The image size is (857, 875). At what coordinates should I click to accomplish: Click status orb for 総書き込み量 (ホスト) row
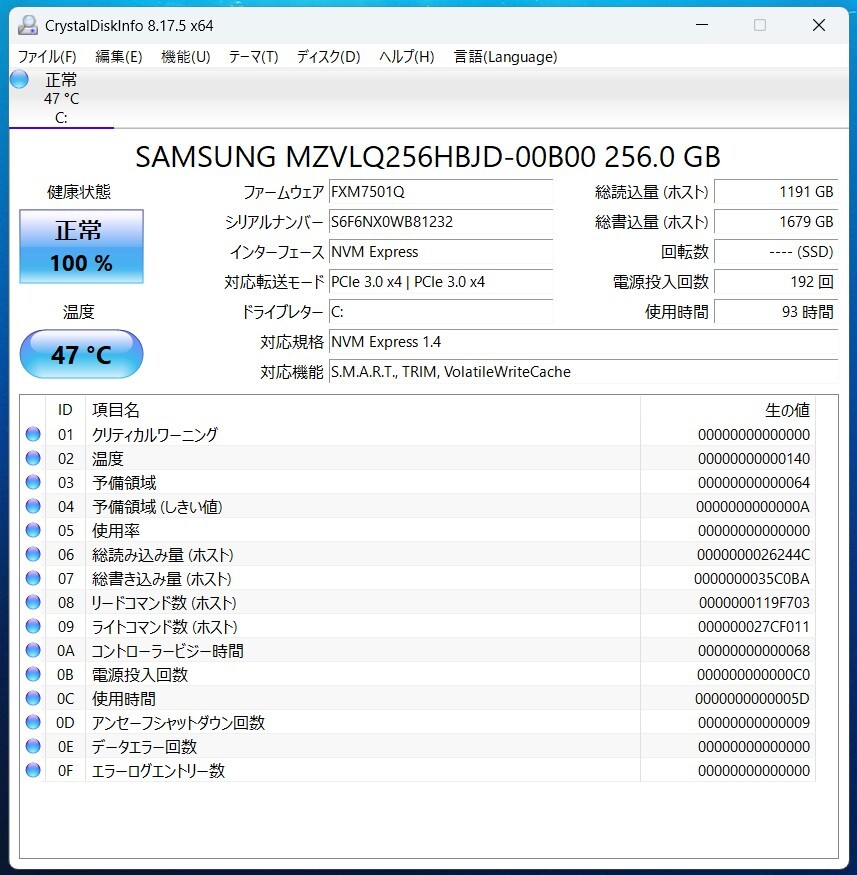point(33,578)
